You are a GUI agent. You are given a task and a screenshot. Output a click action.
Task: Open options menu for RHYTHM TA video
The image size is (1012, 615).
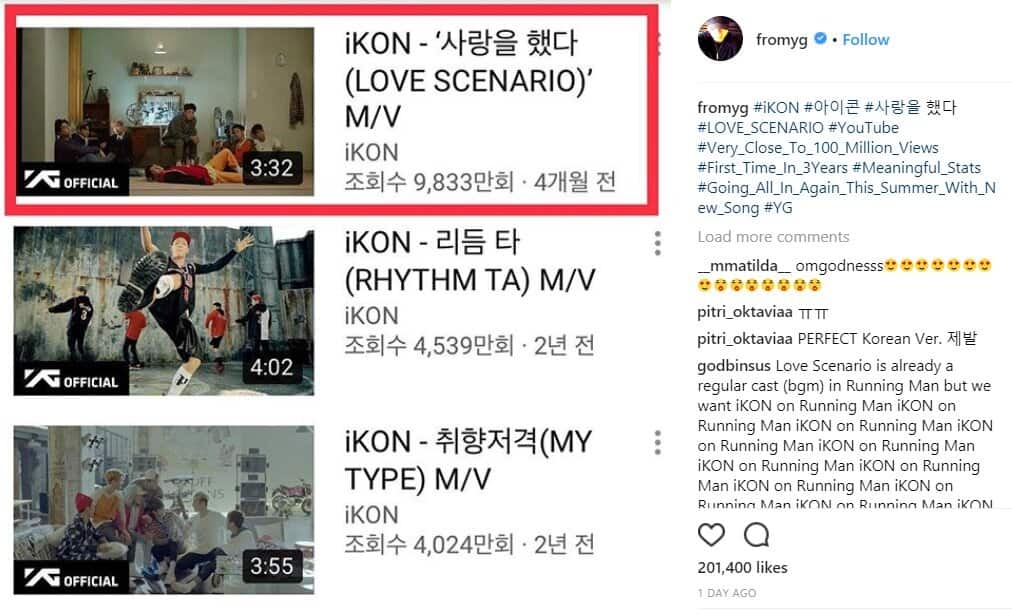tap(657, 243)
